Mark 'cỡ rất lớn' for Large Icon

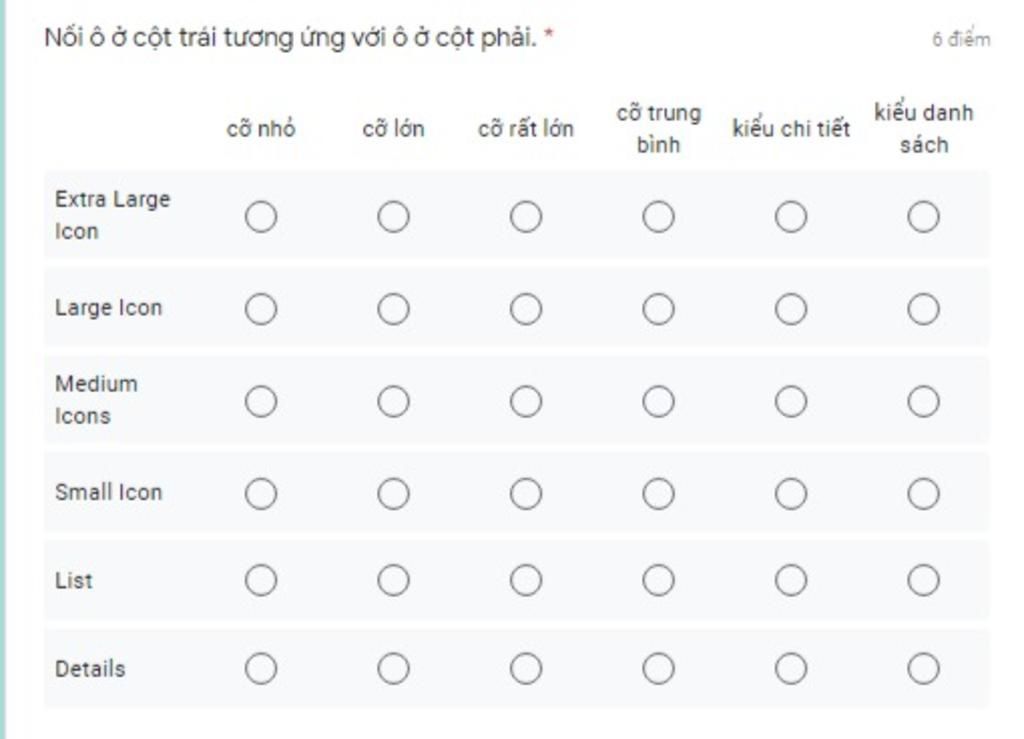tap(526, 309)
